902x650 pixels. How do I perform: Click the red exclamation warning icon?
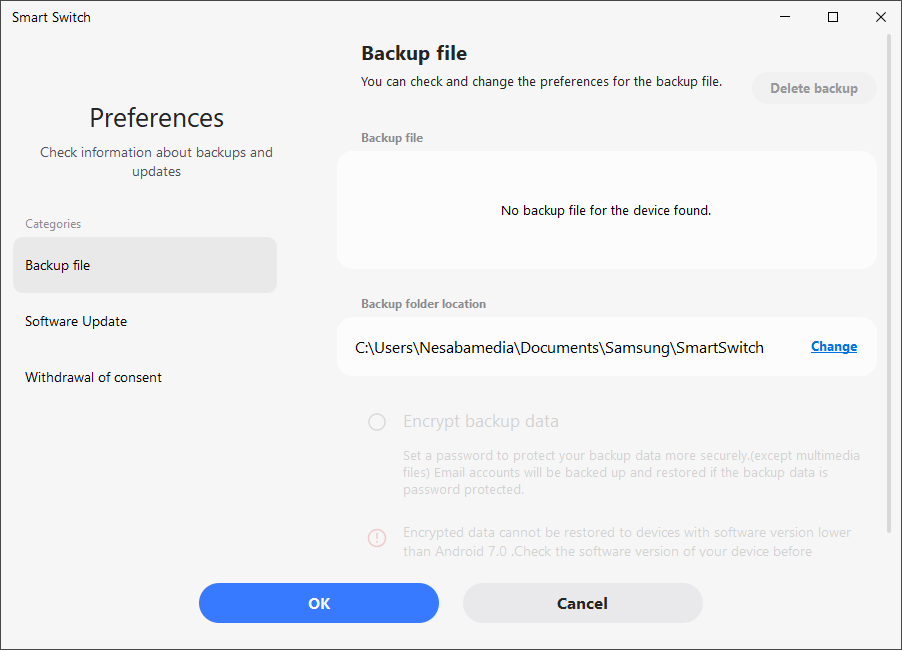pos(377,538)
